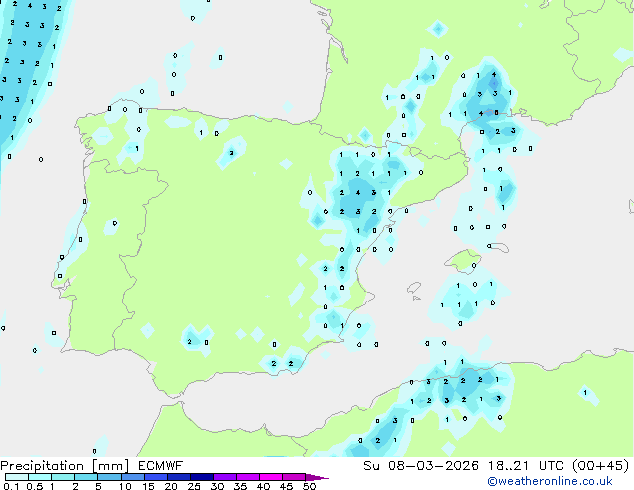The image size is (634, 490).
Task: Select the 15–20 mm legend swatch
Action: coord(156,477)
